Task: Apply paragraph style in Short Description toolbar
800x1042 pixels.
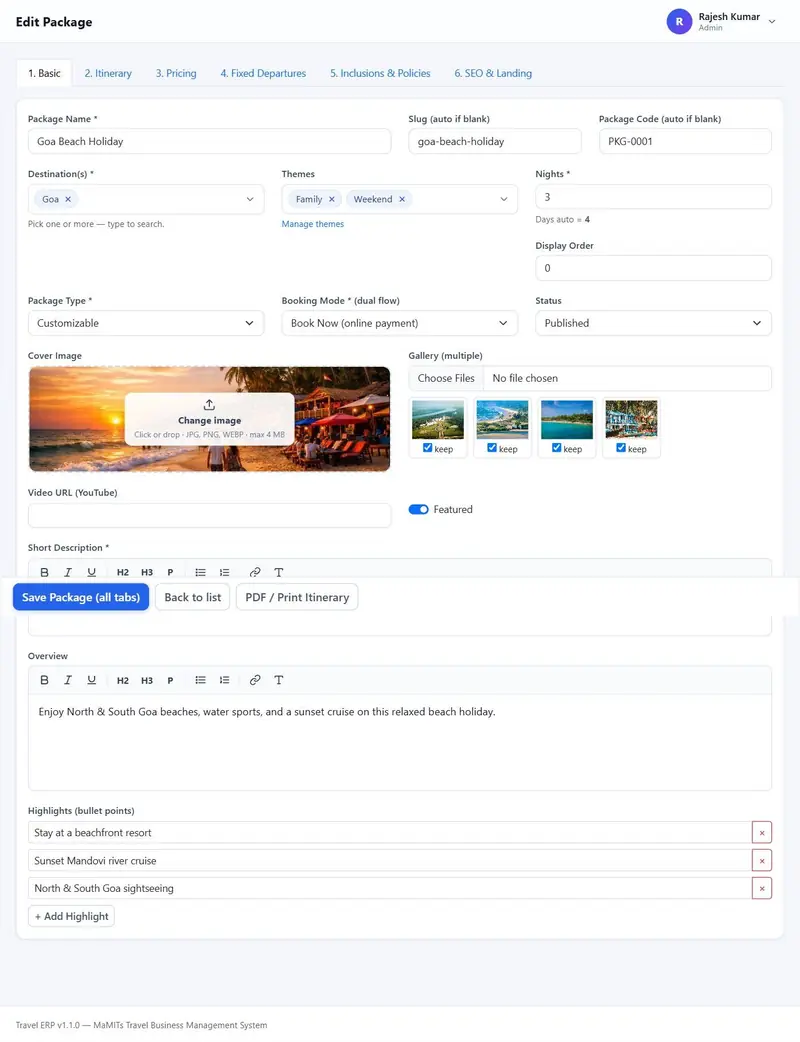Action: click(170, 572)
